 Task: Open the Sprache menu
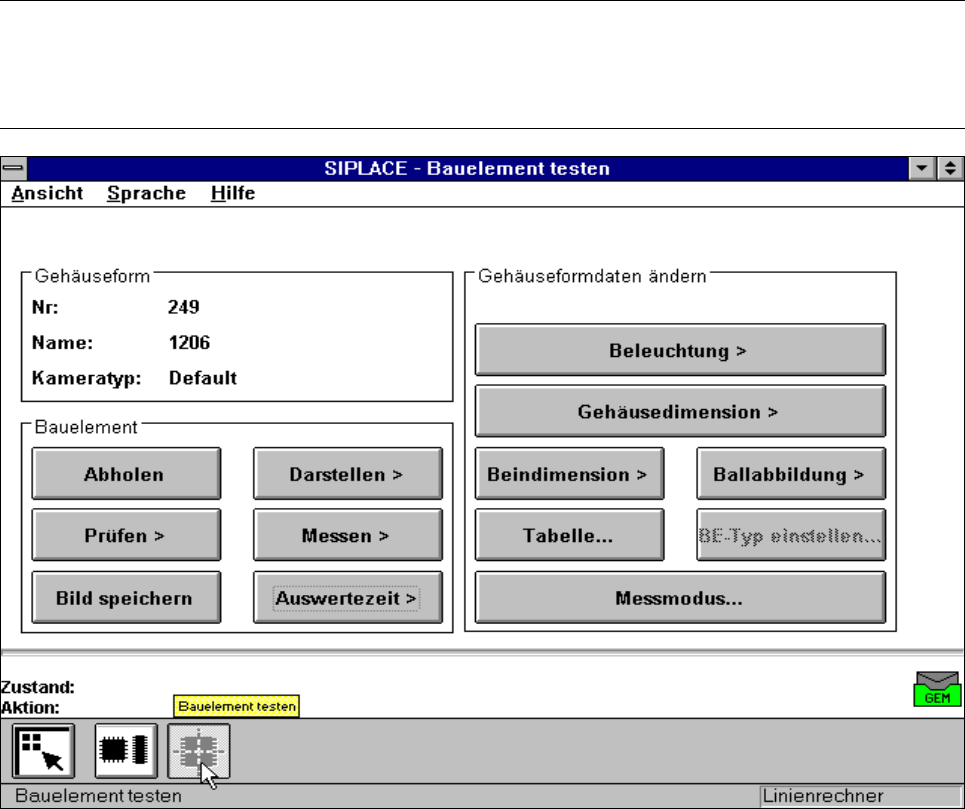(146, 194)
